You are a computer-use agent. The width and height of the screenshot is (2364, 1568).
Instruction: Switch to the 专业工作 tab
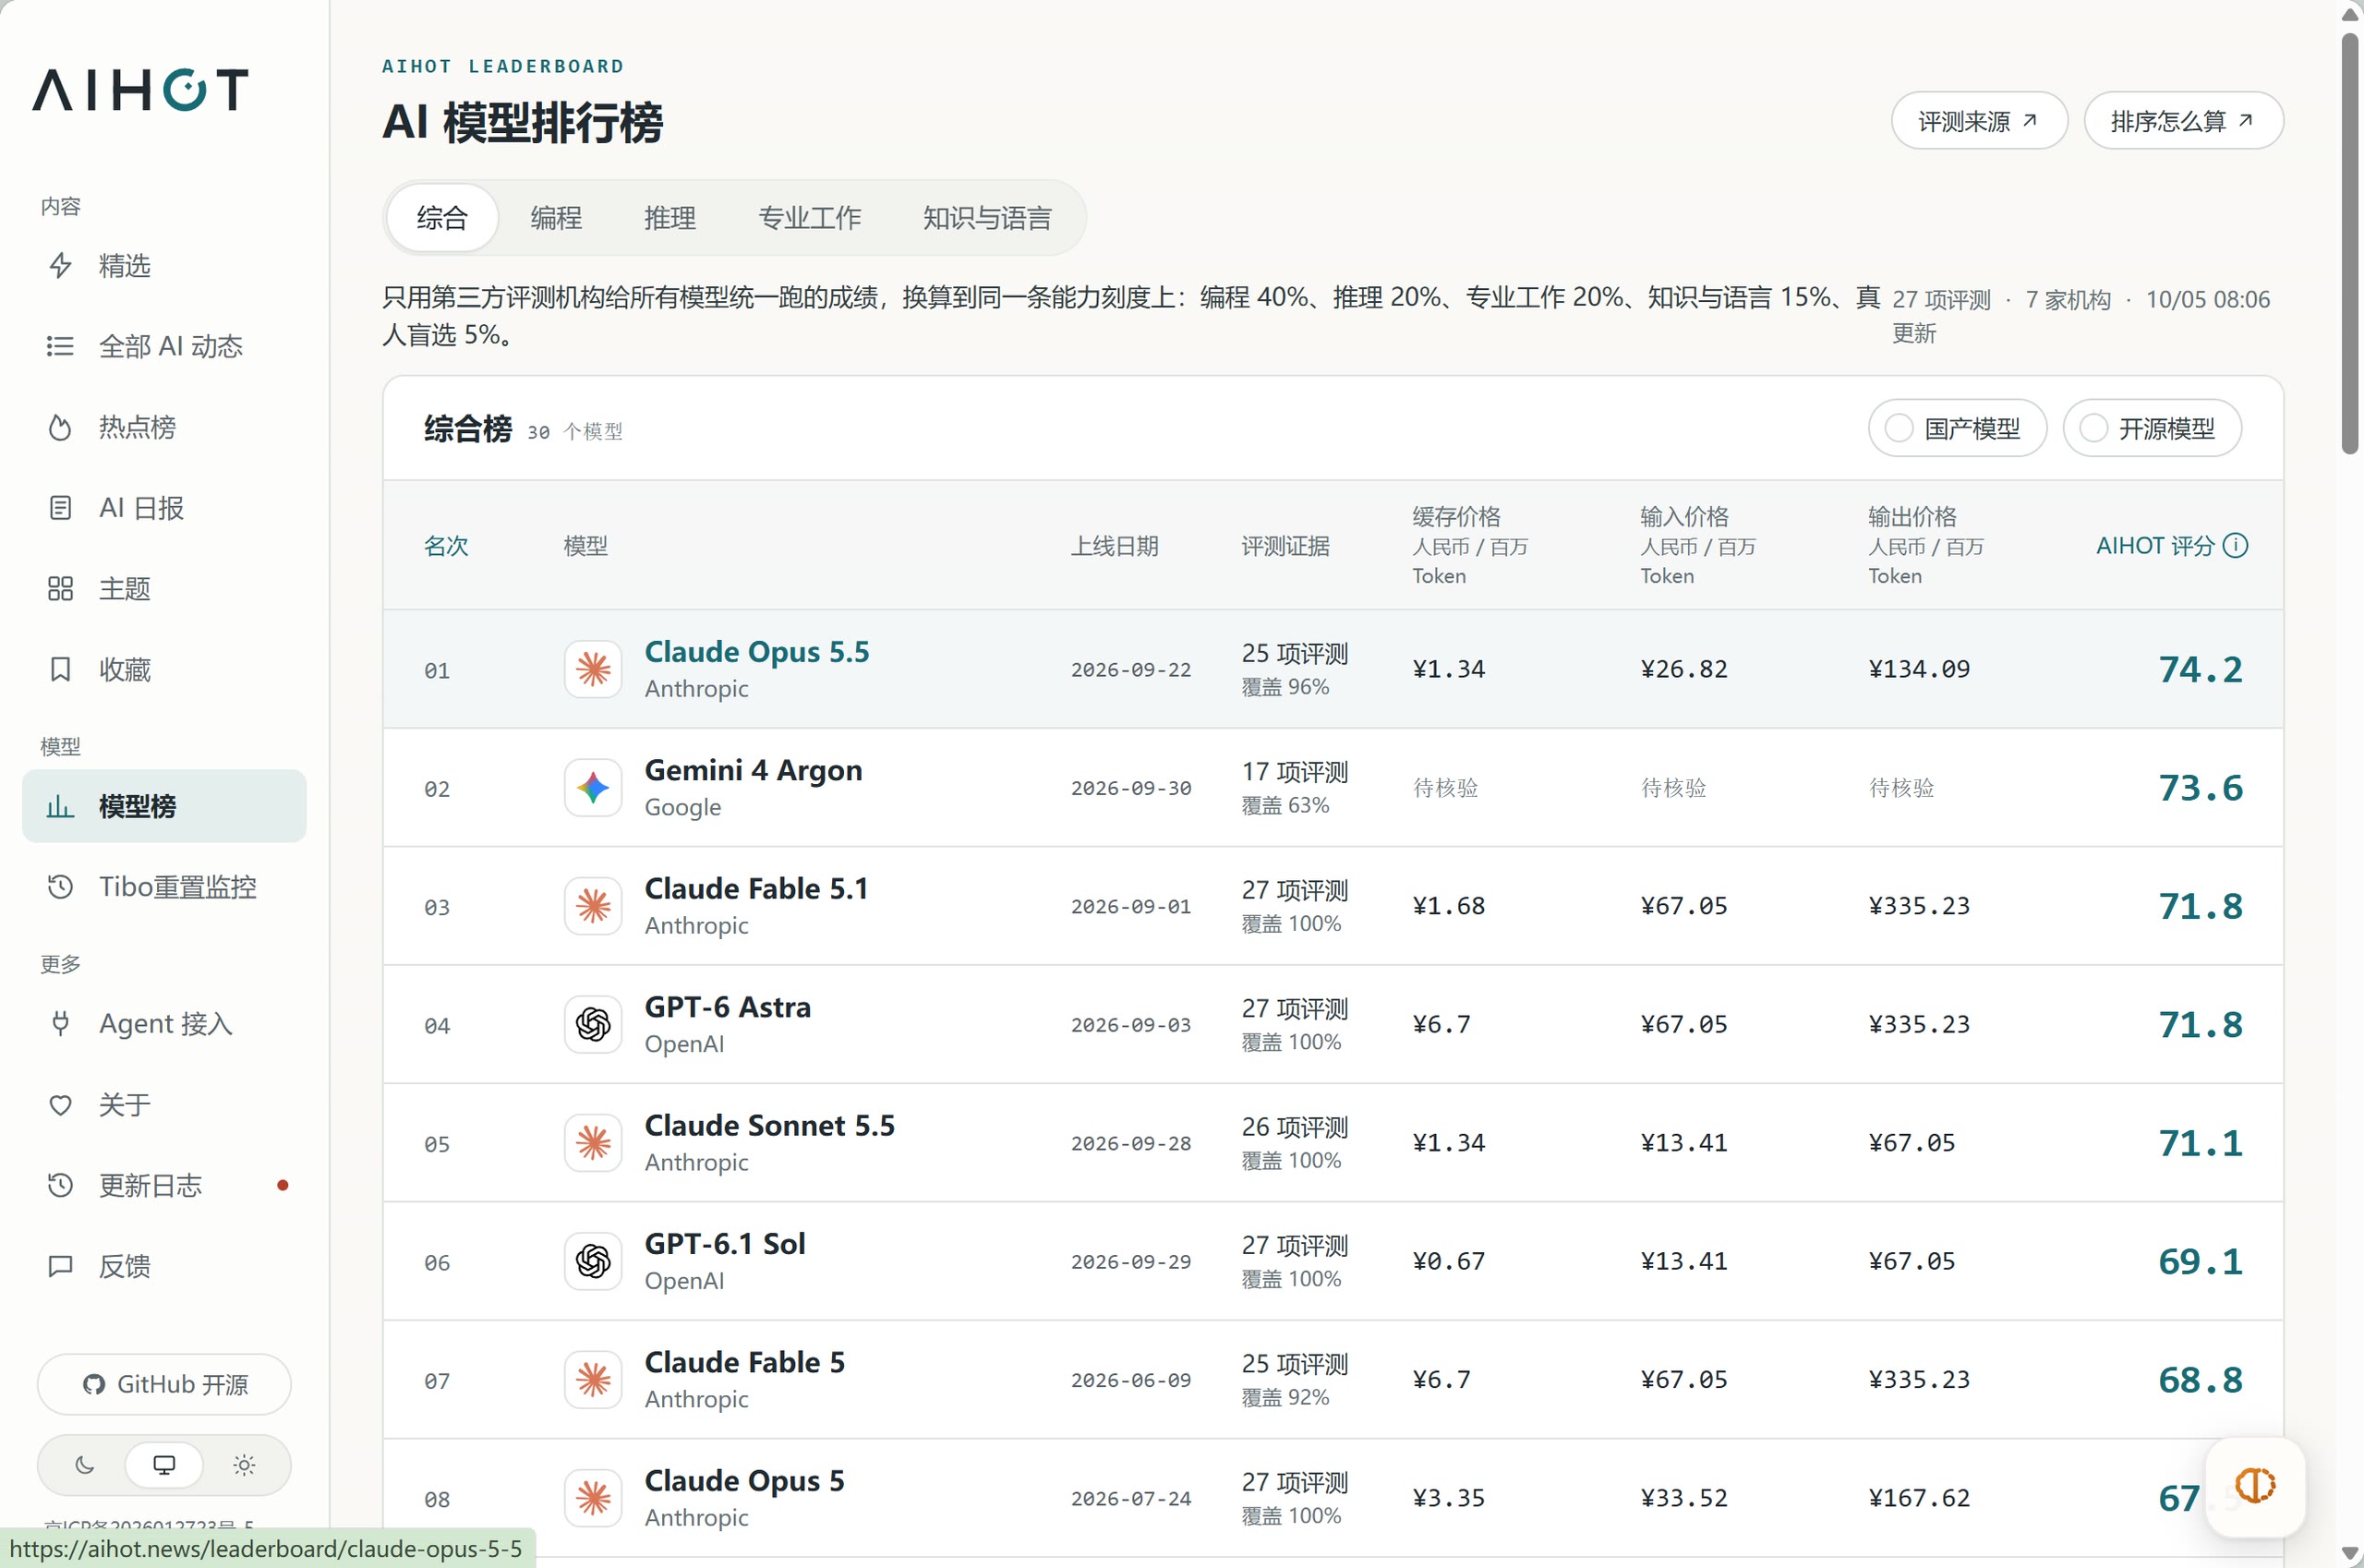[x=809, y=217]
